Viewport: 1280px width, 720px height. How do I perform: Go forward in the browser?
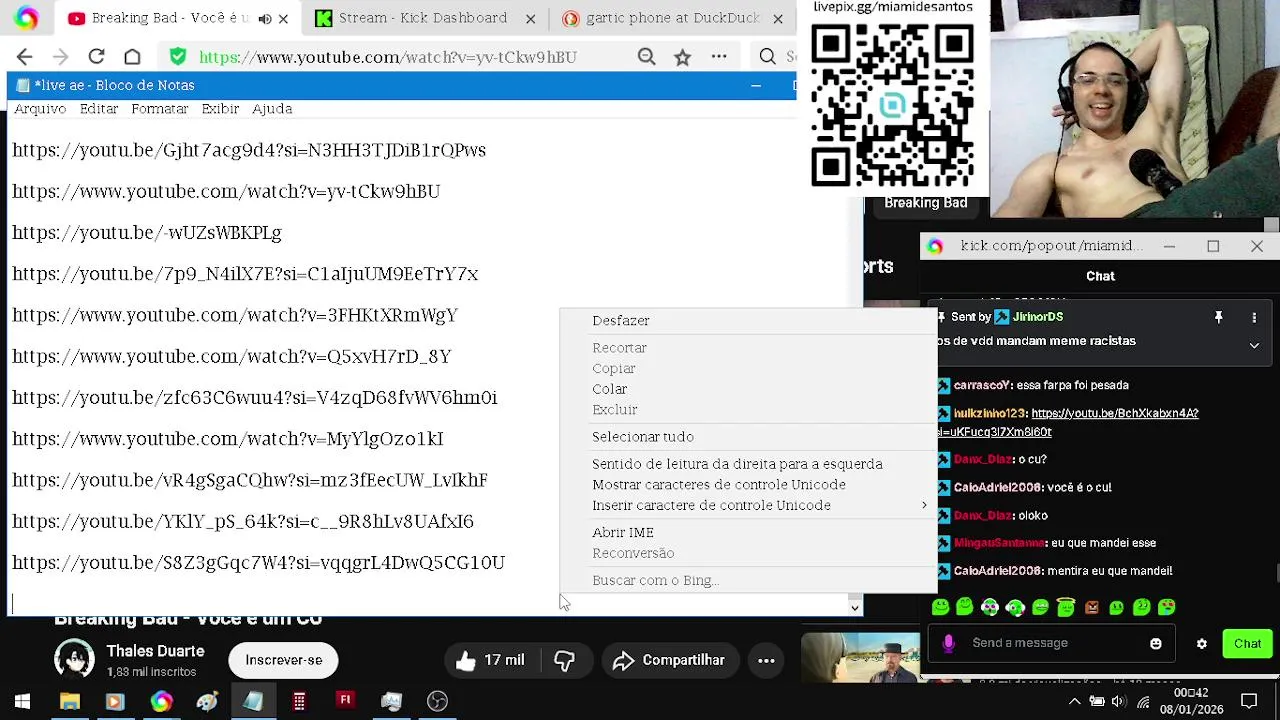(x=60, y=57)
